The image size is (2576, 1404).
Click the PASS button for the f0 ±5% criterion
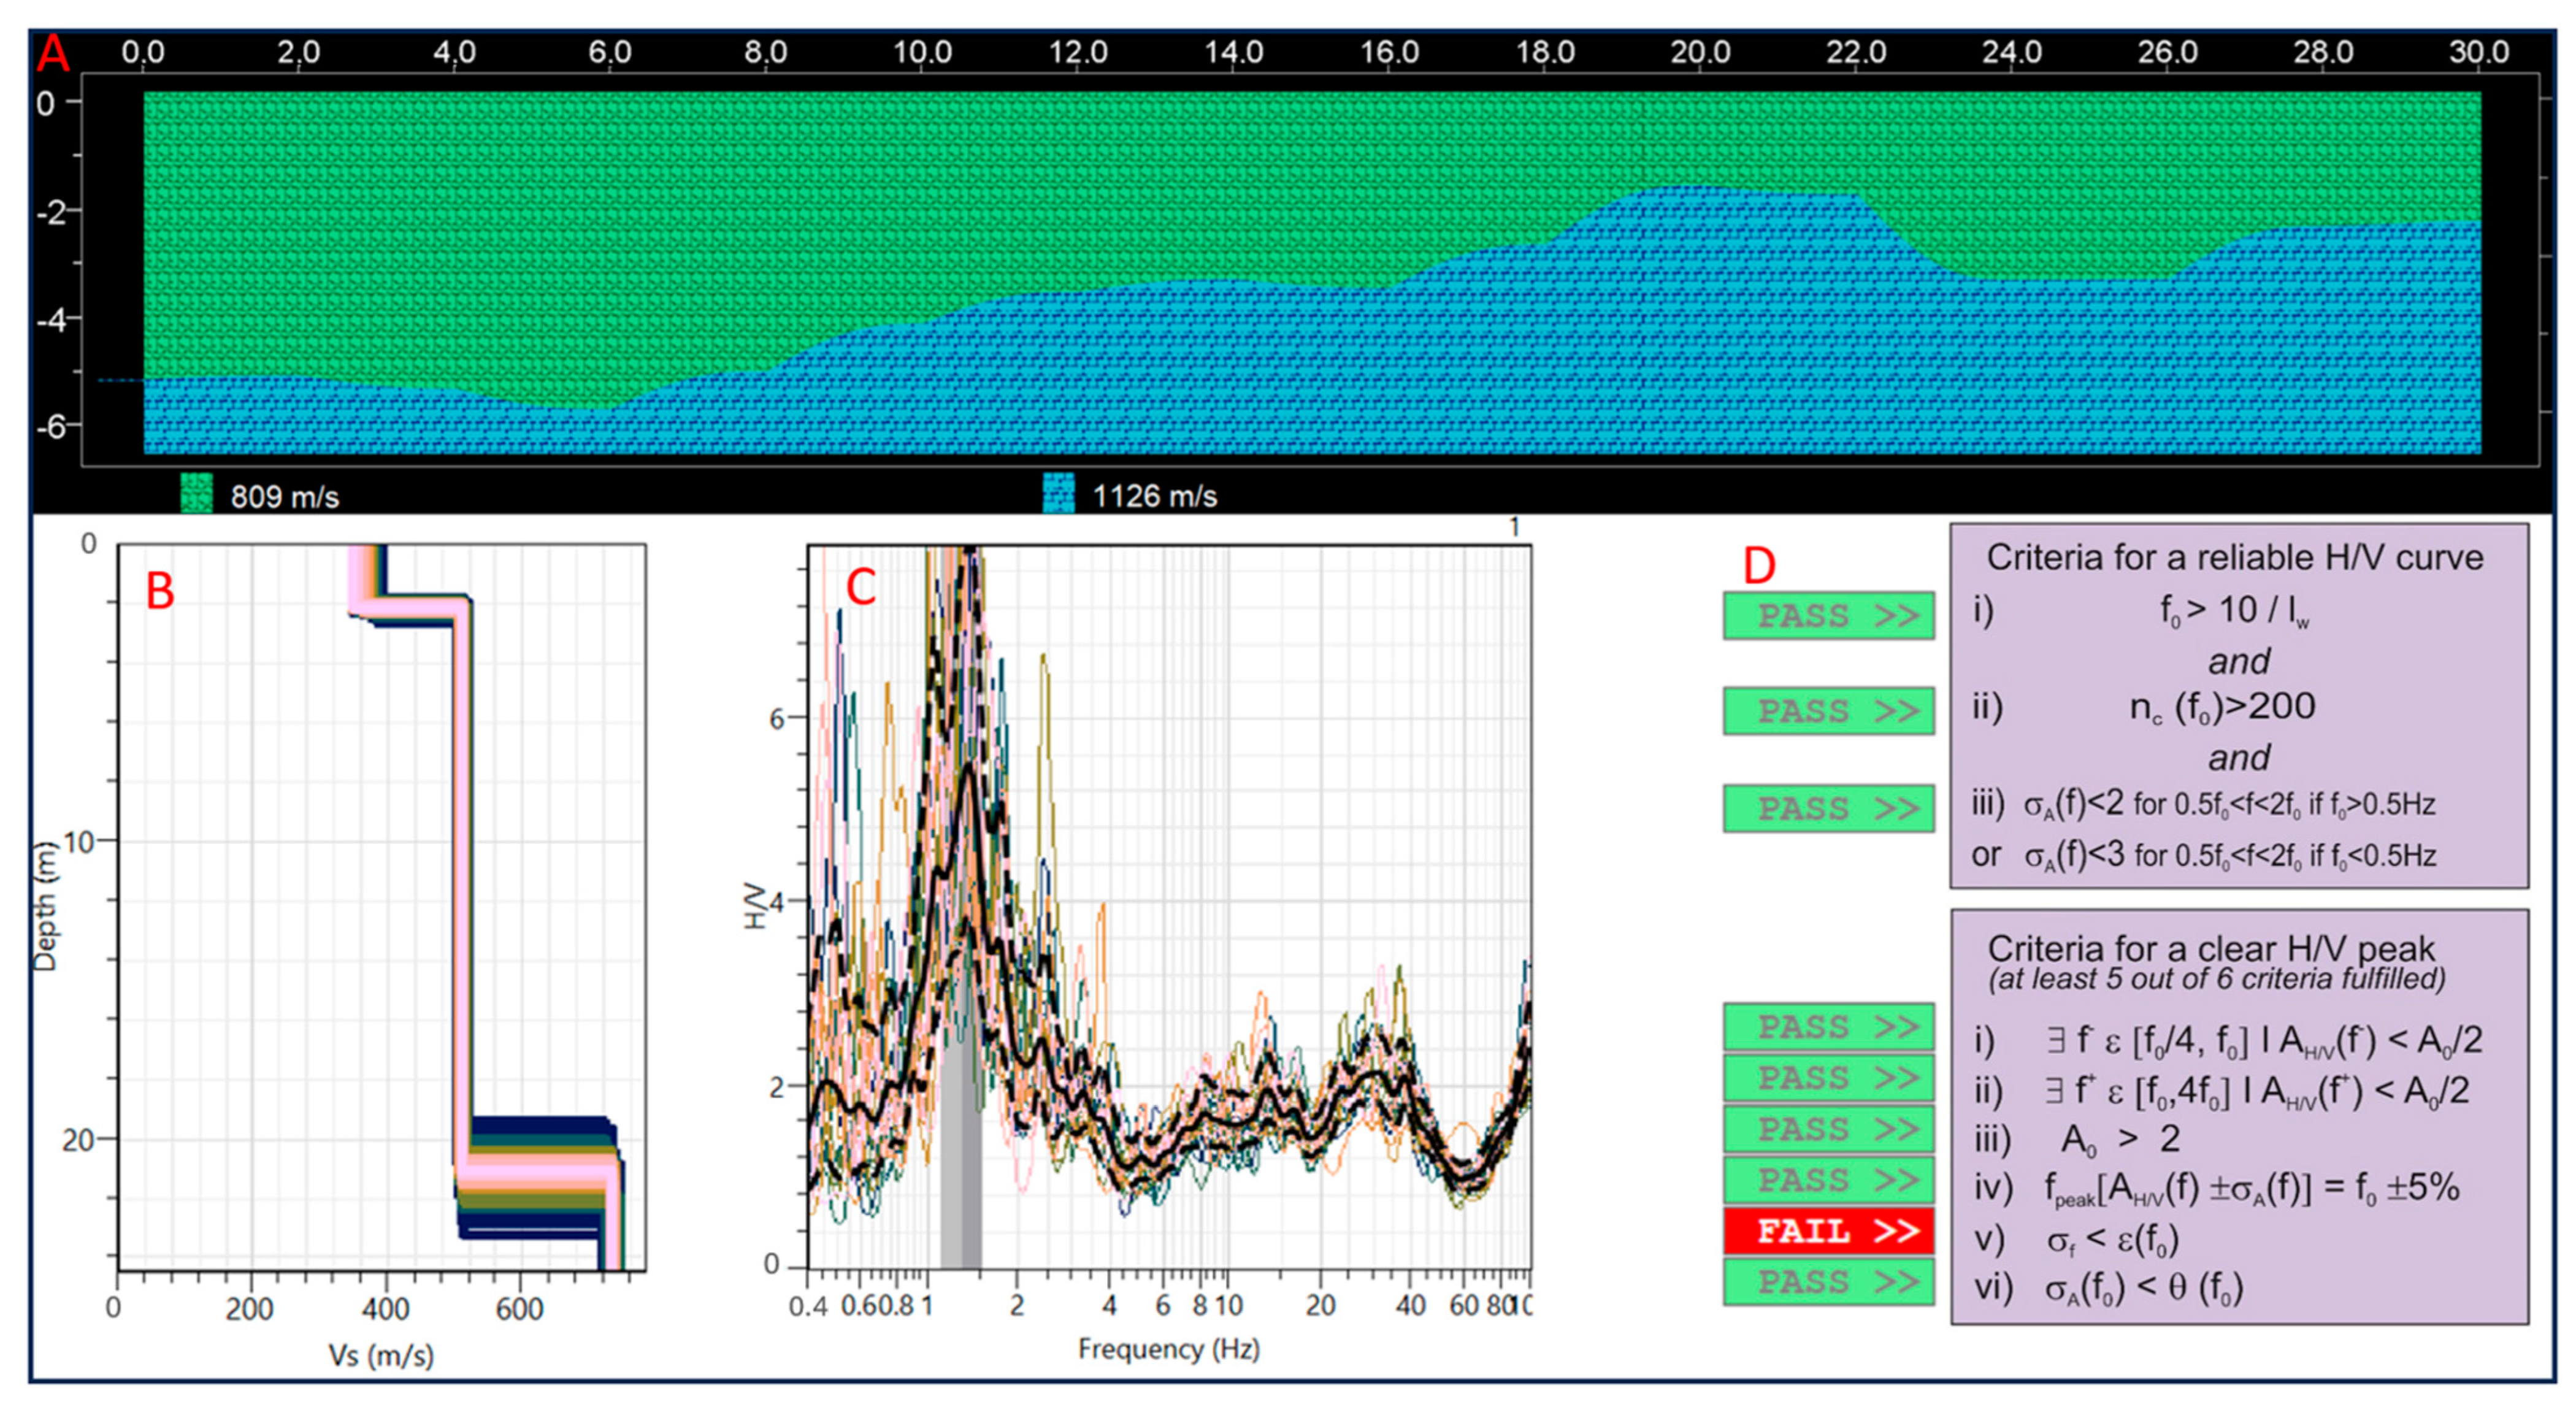tap(1828, 1180)
